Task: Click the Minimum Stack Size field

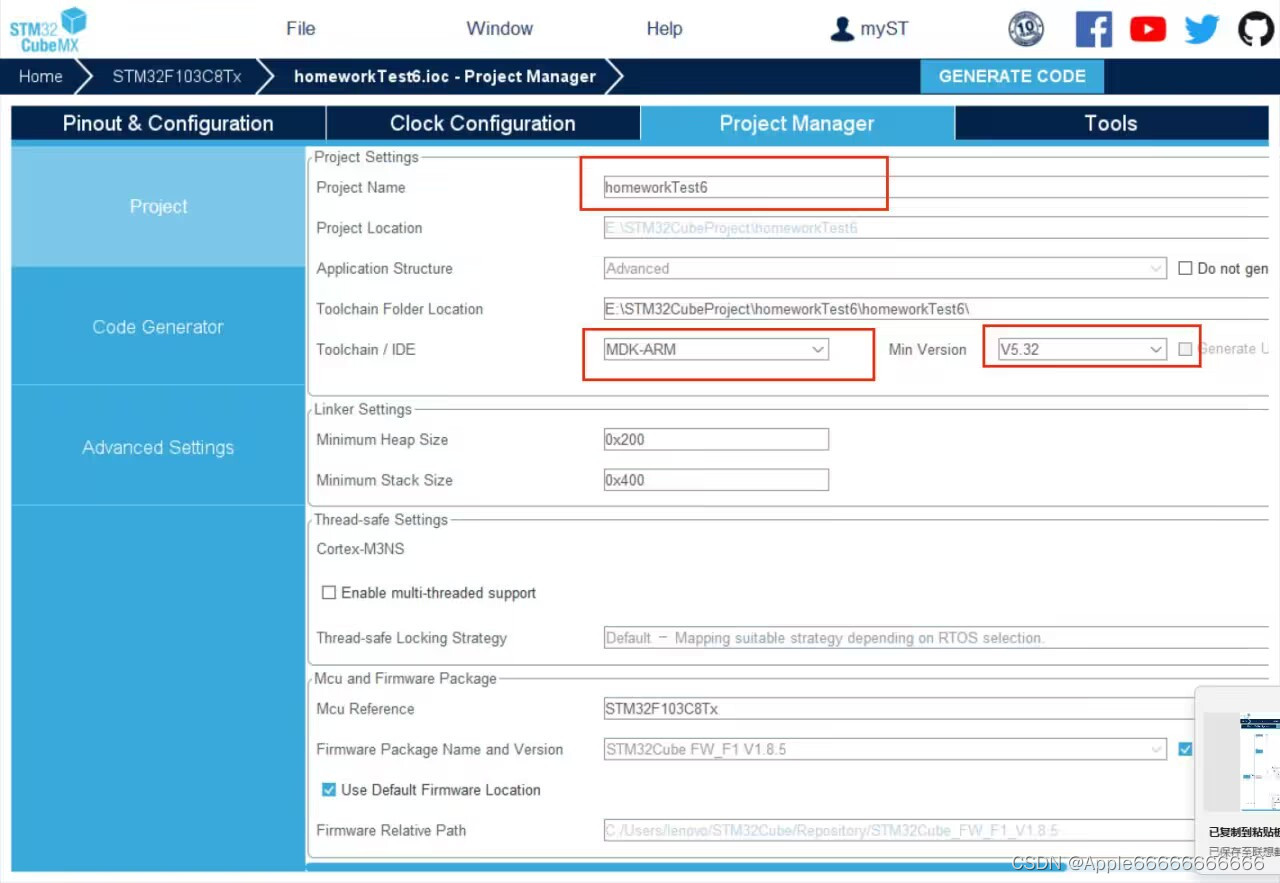Action: point(716,480)
